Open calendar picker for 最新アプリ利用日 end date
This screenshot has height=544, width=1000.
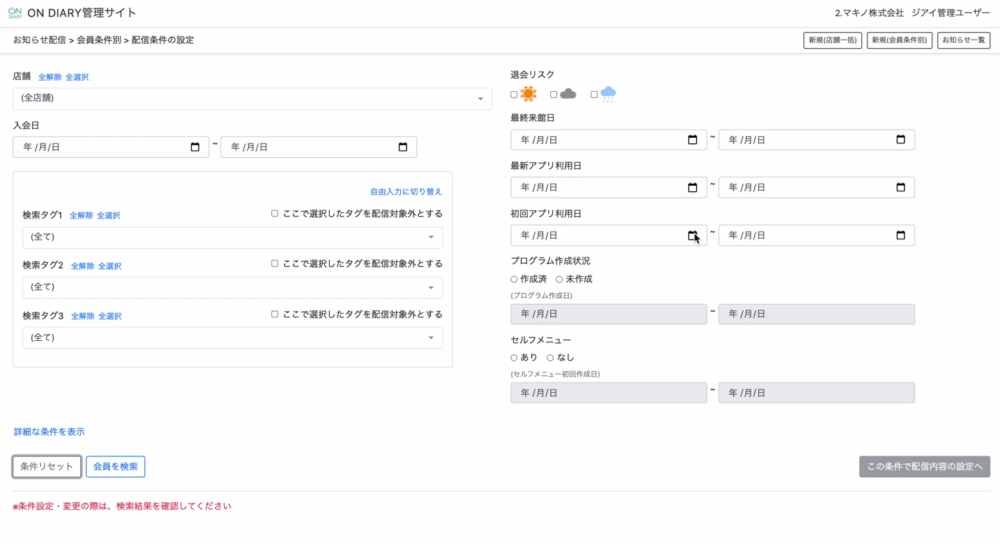point(900,187)
